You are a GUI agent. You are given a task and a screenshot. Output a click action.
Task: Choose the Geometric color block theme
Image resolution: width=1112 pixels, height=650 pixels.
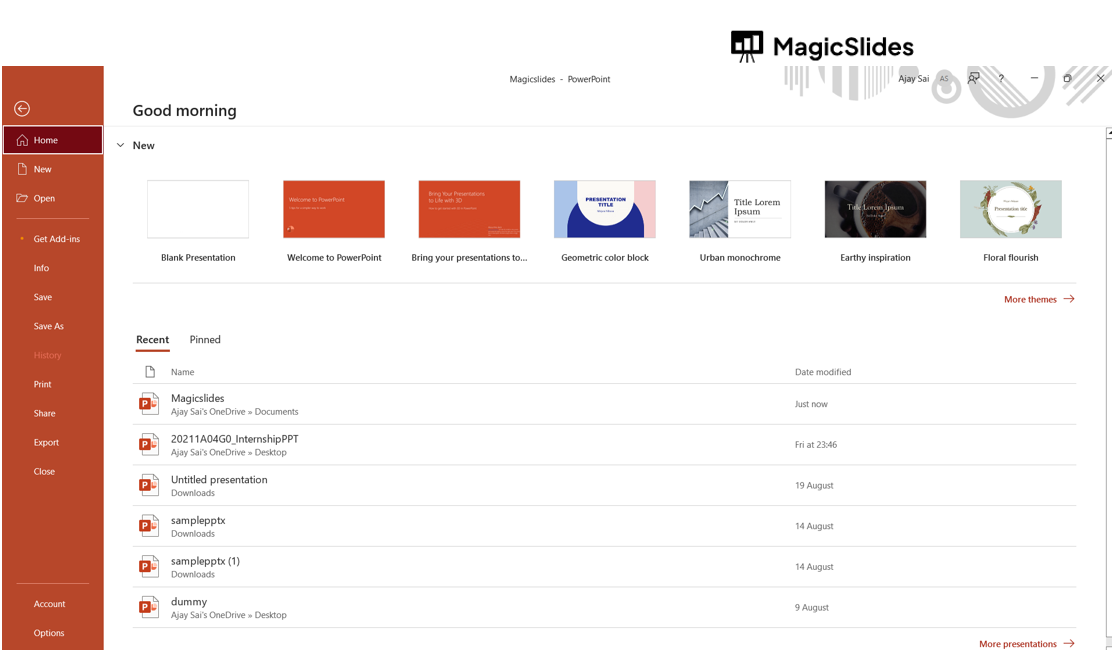(605, 209)
